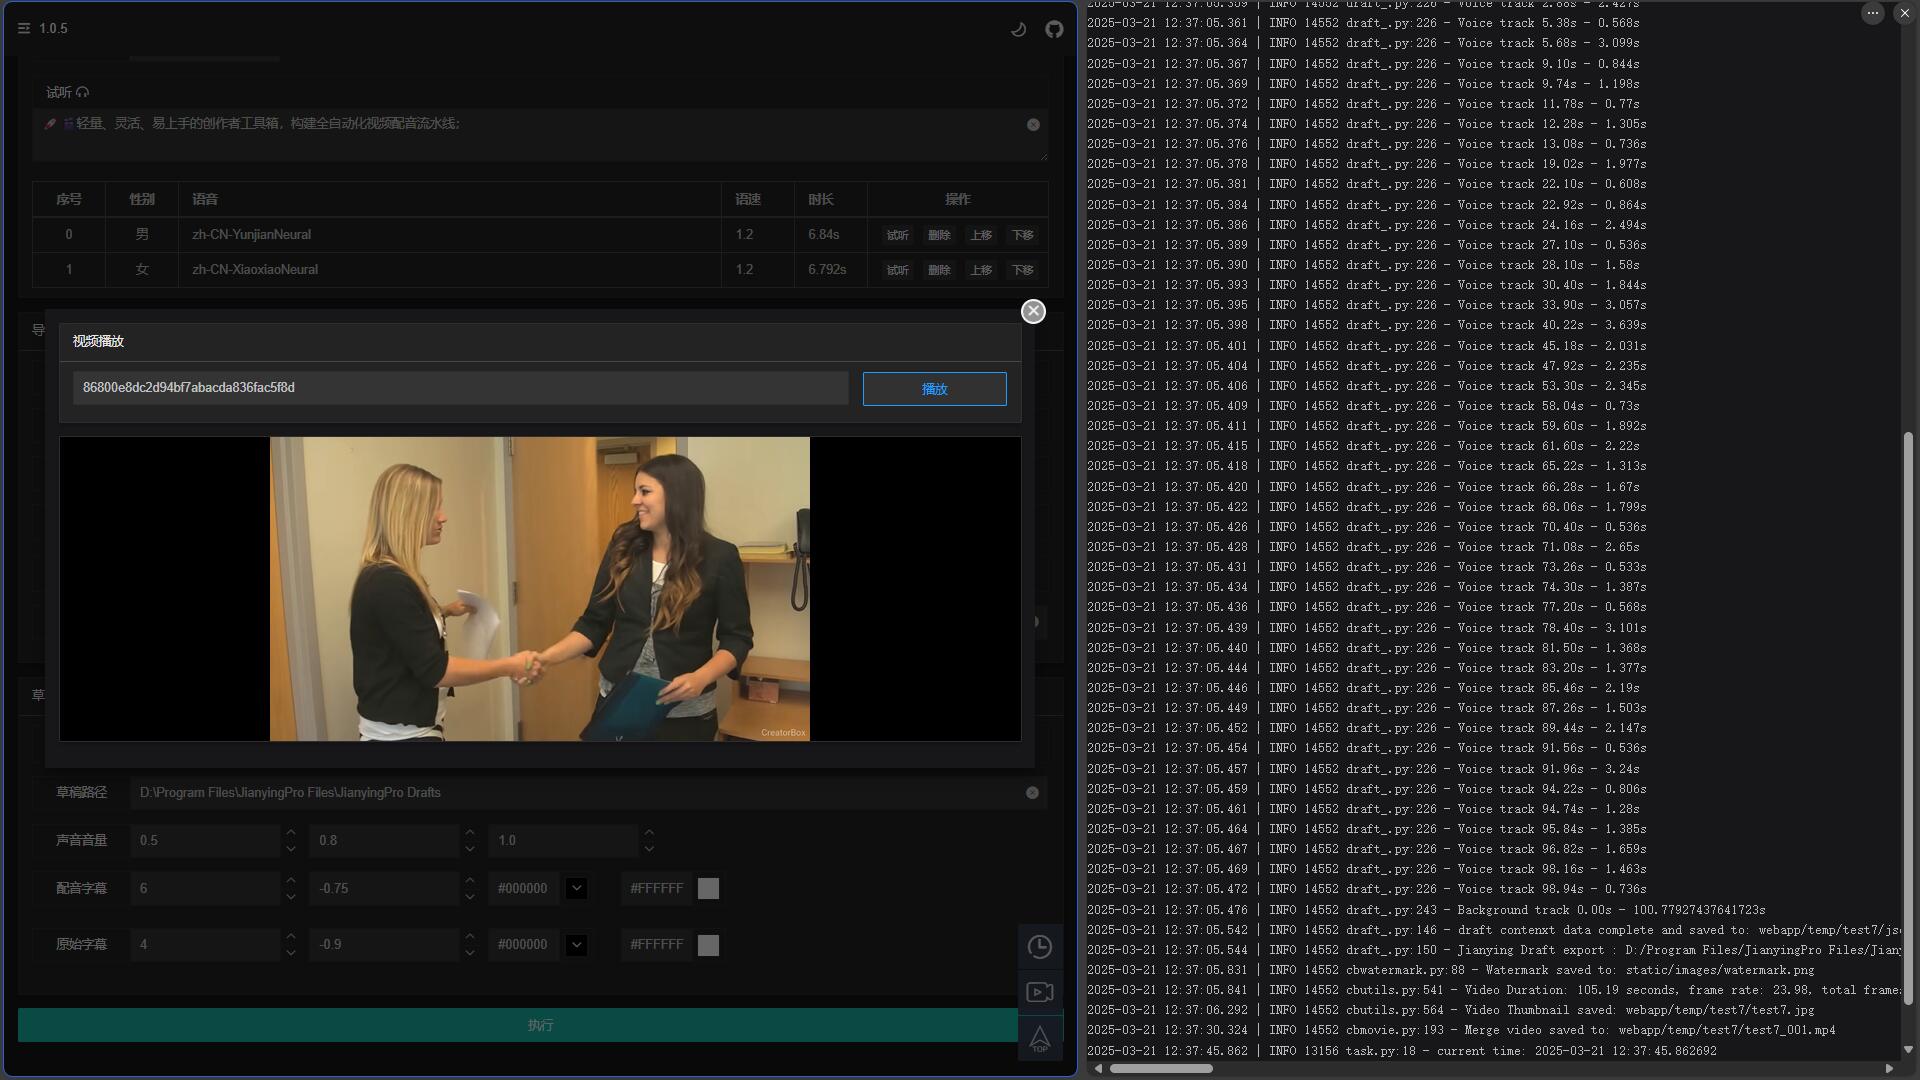Pick the 配音字幕 #FFFFFF color swatch
The width and height of the screenshot is (1920, 1080).
pos(708,888)
